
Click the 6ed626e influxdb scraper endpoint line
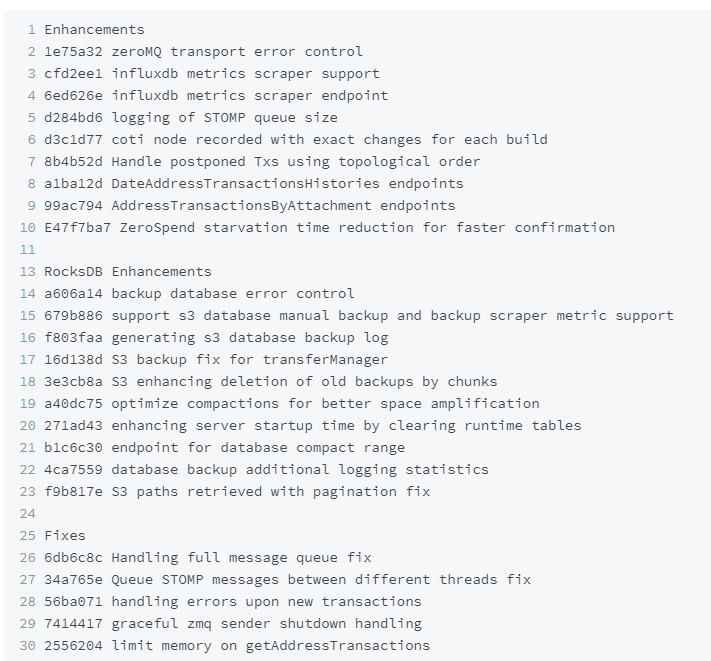(x=216, y=96)
